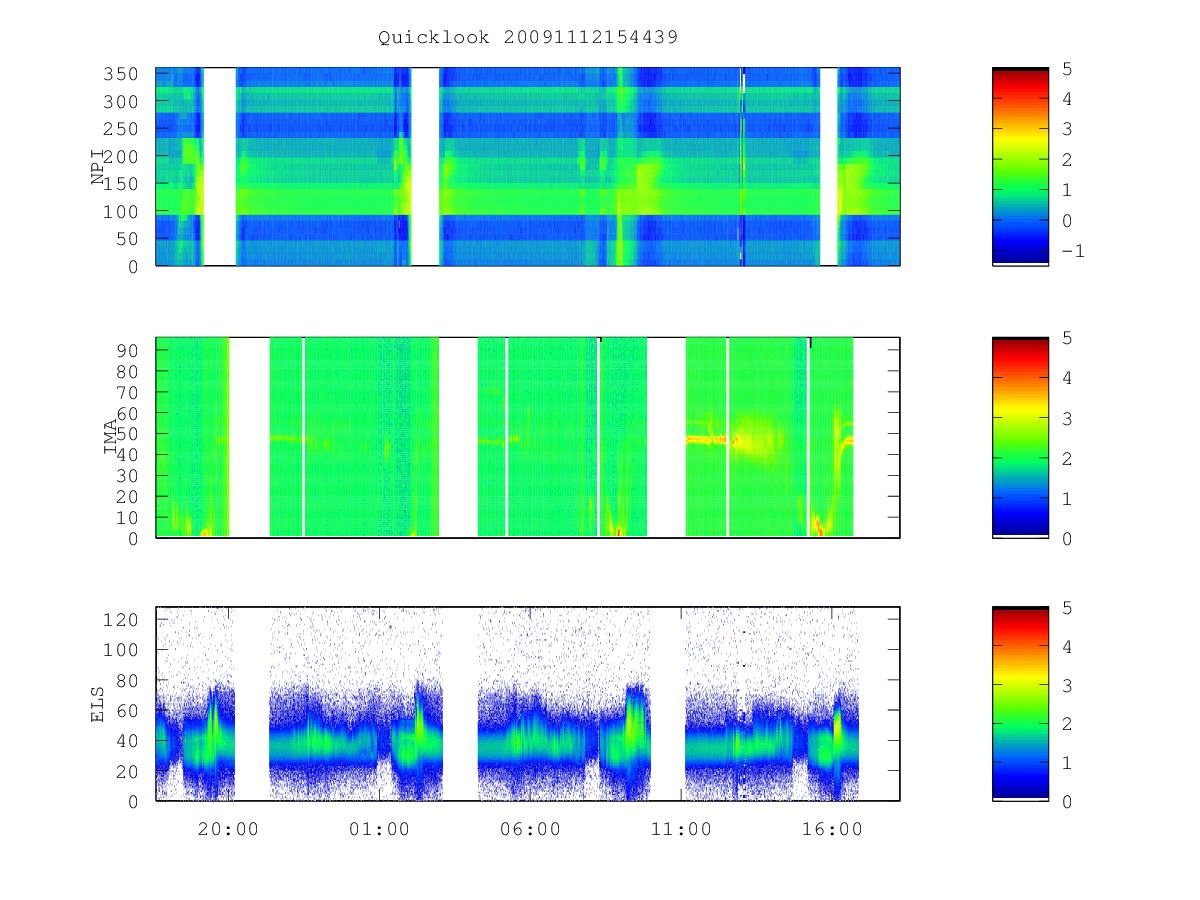Click inside the IMA spectrogram panel

click(528, 437)
